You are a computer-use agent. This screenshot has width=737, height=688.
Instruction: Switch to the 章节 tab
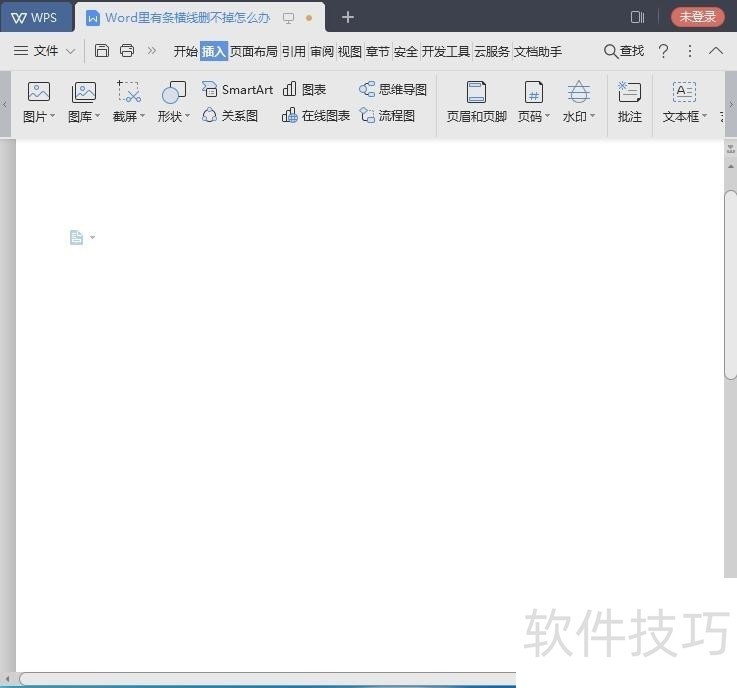click(378, 51)
